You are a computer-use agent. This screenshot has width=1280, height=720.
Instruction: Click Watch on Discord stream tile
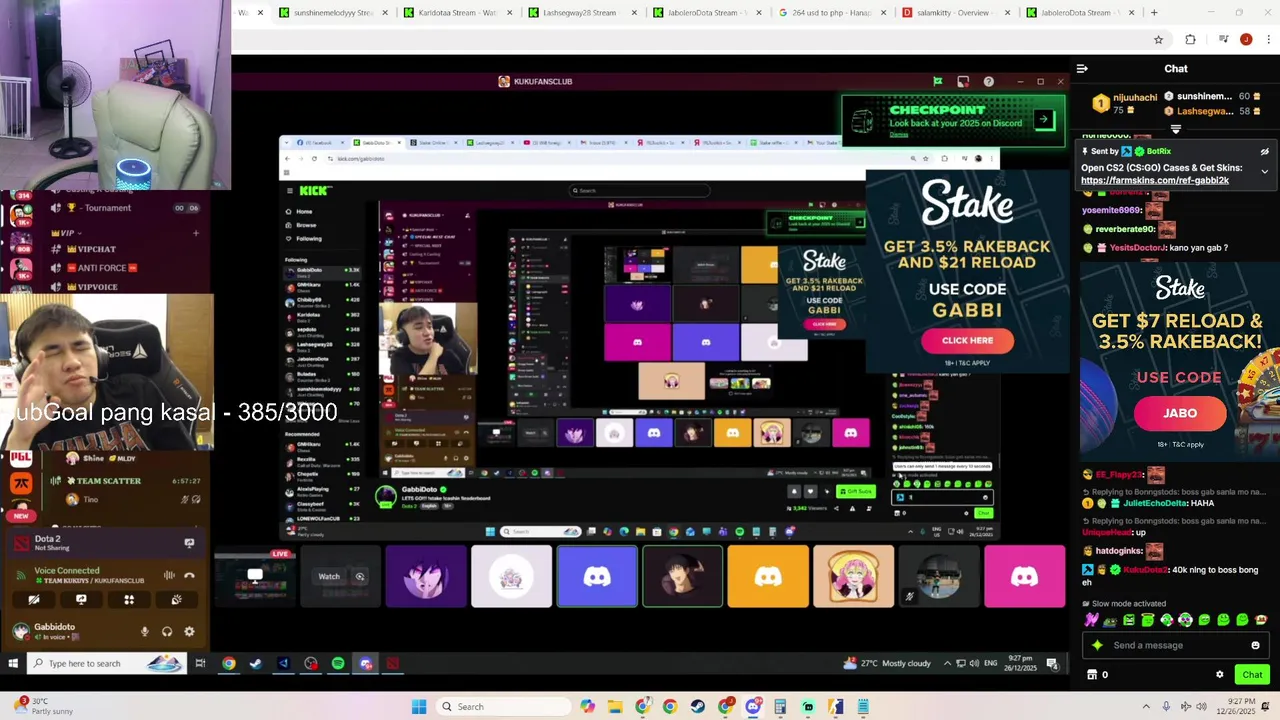point(329,576)
